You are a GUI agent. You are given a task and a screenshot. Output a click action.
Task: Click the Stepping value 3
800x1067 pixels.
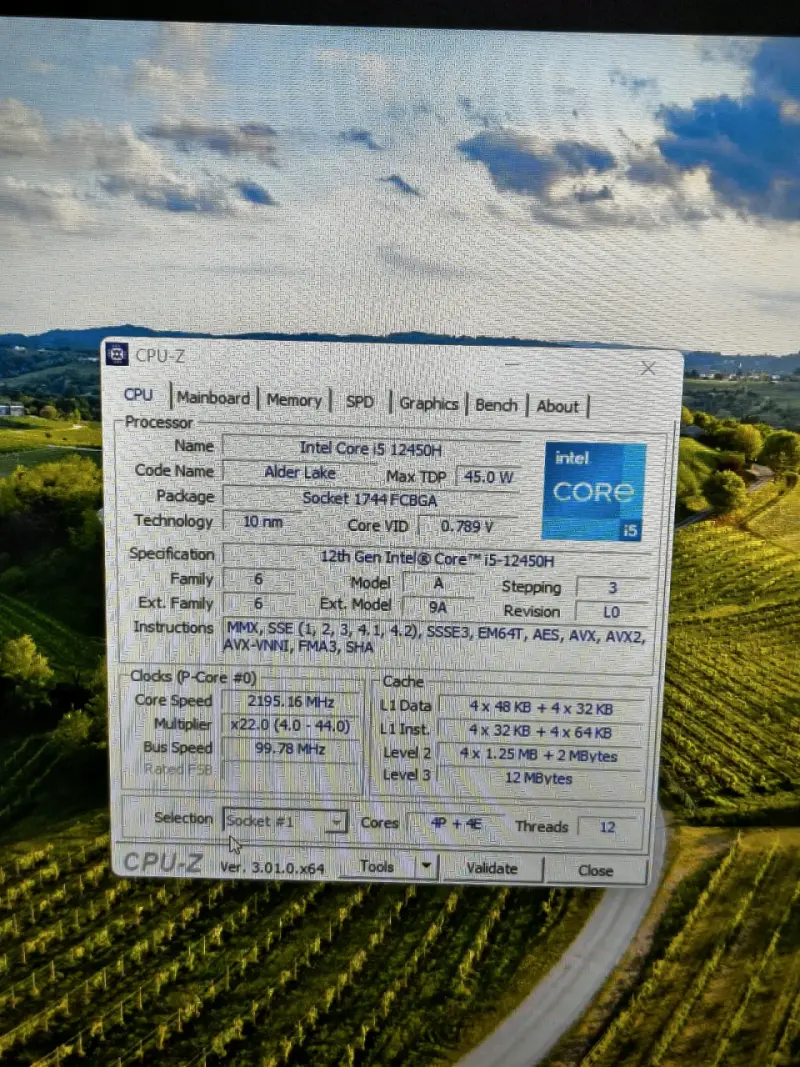click(612, 588)
